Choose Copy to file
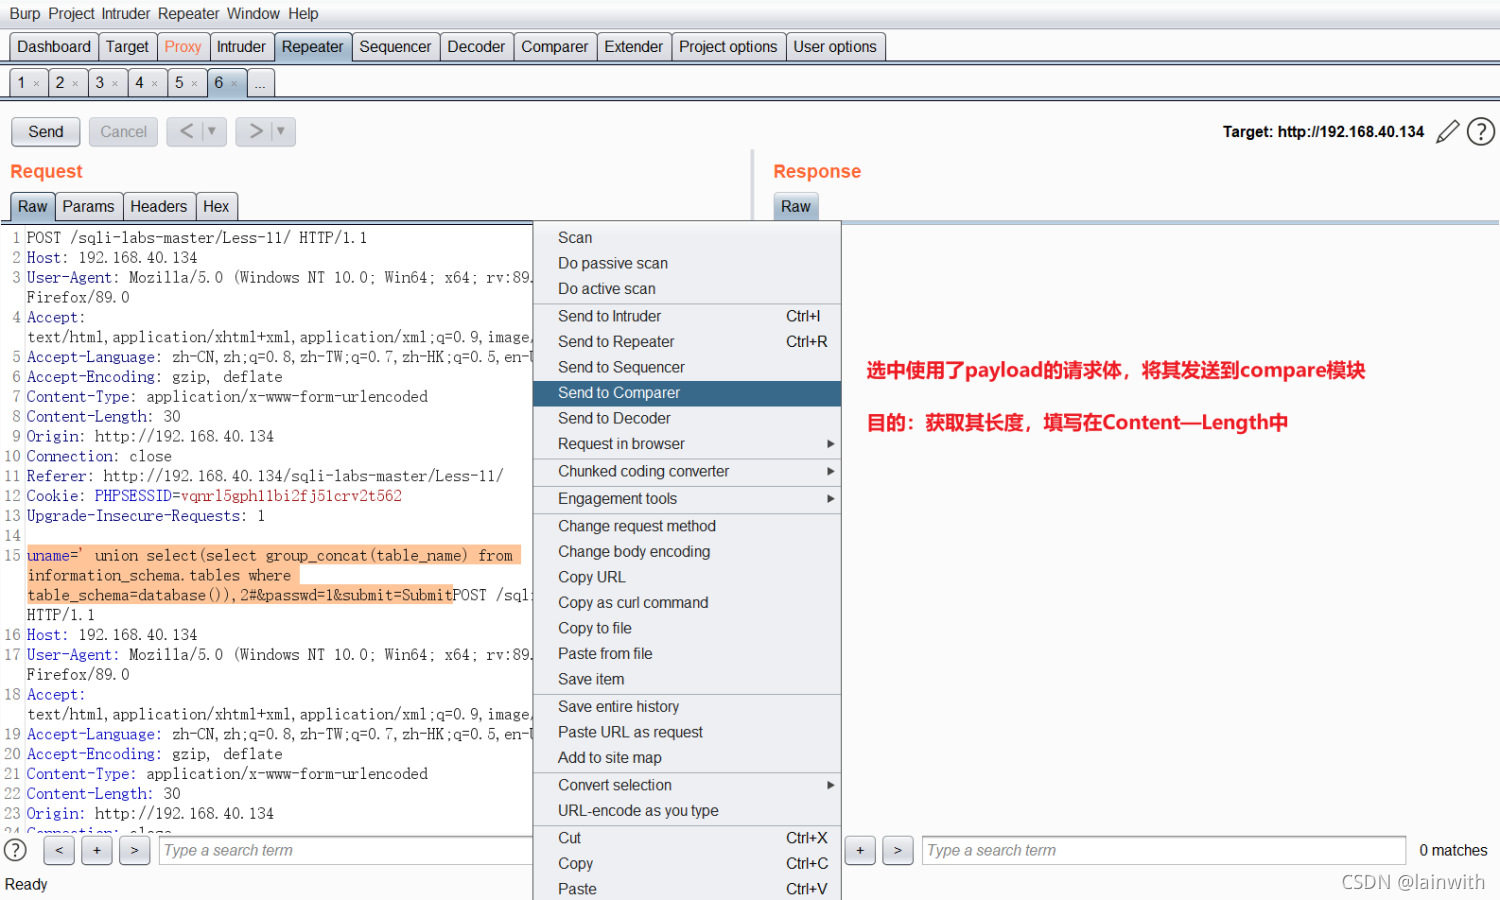Screen dimensions: 1500x900 [687, 628]
